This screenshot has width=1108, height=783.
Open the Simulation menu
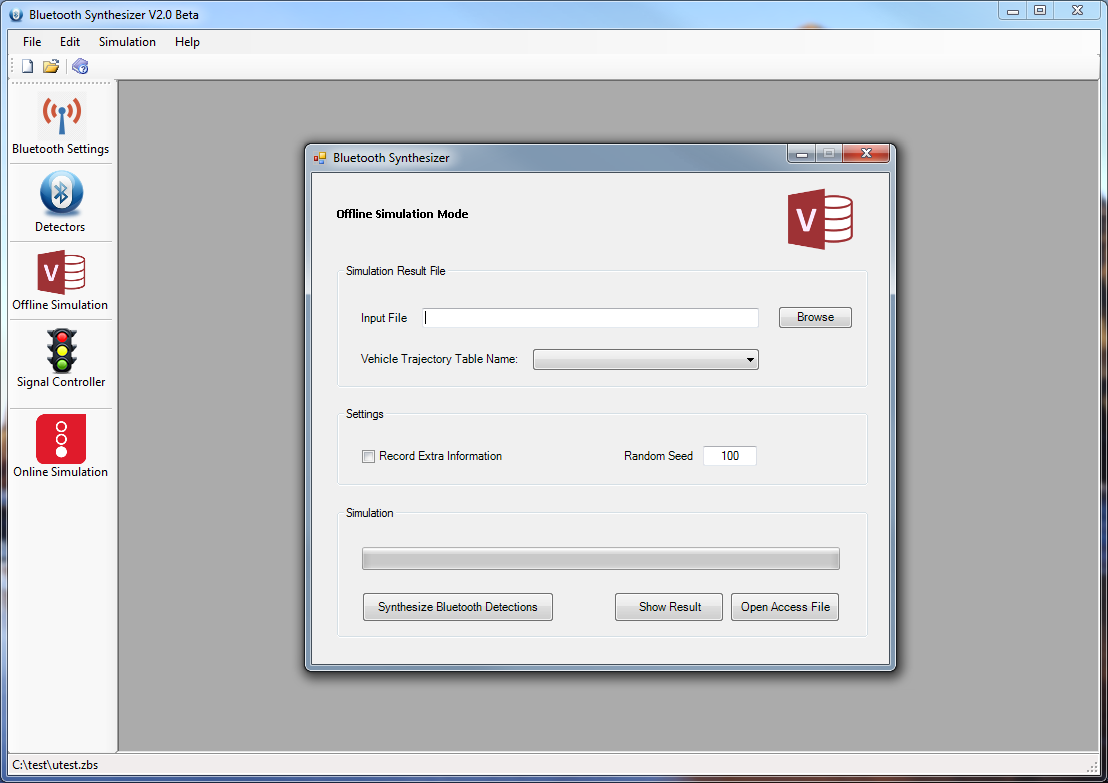click(127, 42)
